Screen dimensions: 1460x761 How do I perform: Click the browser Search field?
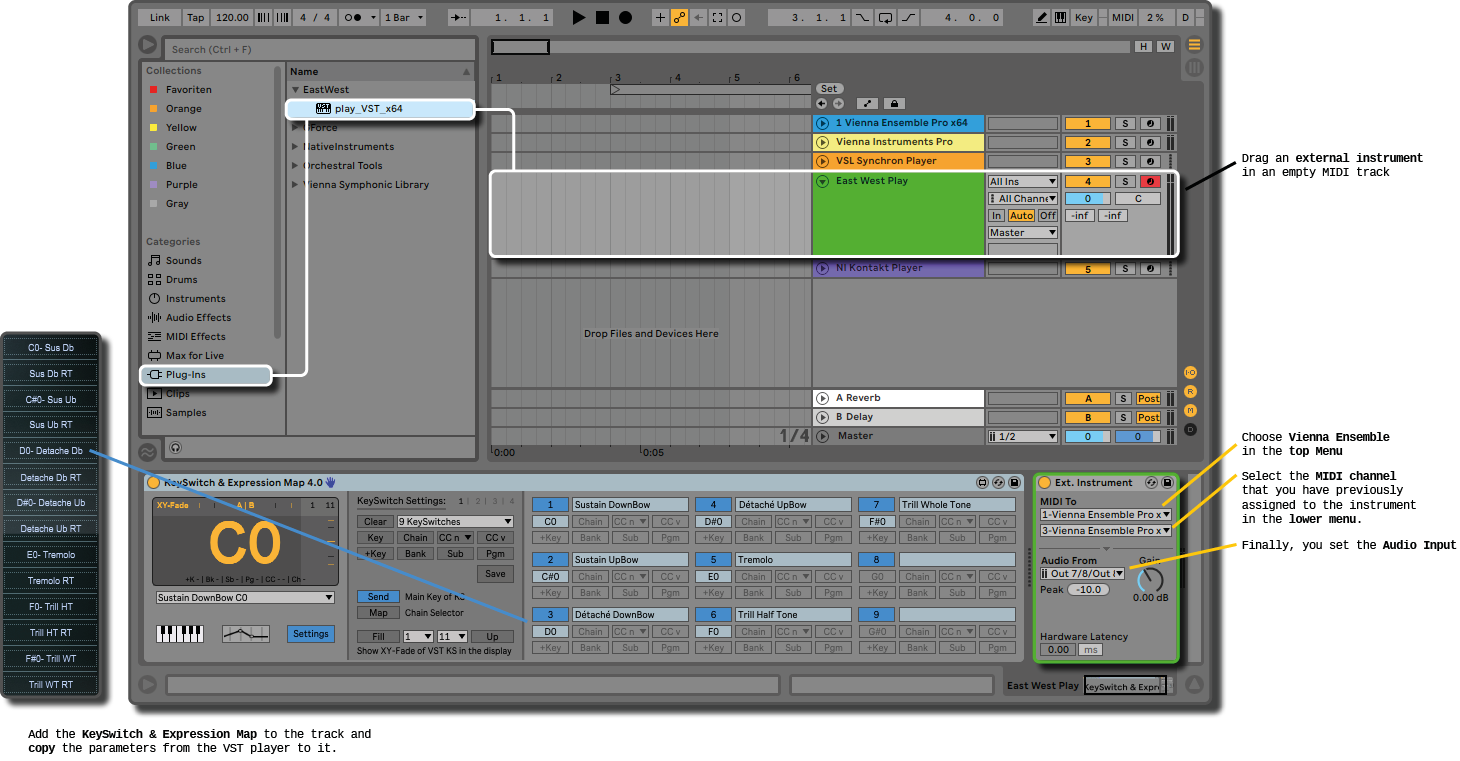pyautogui.click(x=320, y=49)
